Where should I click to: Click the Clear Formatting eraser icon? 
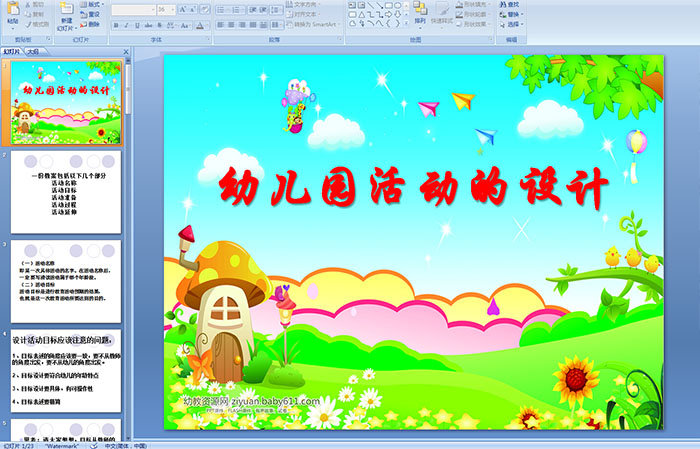tap(205, 9)
